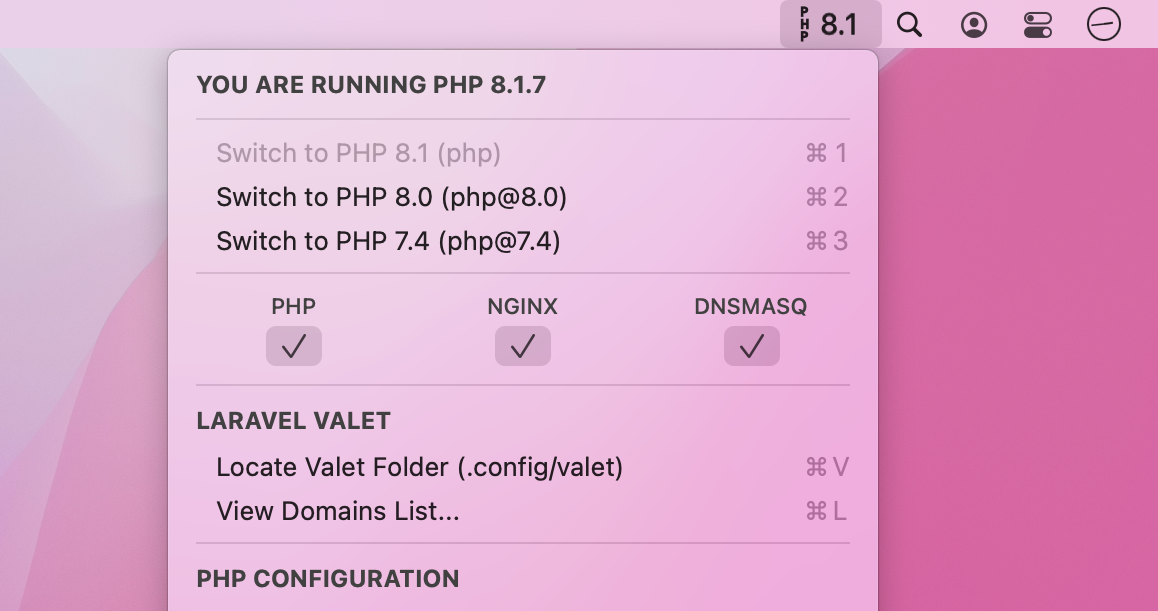Screen dimensions: 1158x611
Task: Click the PHP 8.1 menu bar icon
Action: tap(830, 24)
